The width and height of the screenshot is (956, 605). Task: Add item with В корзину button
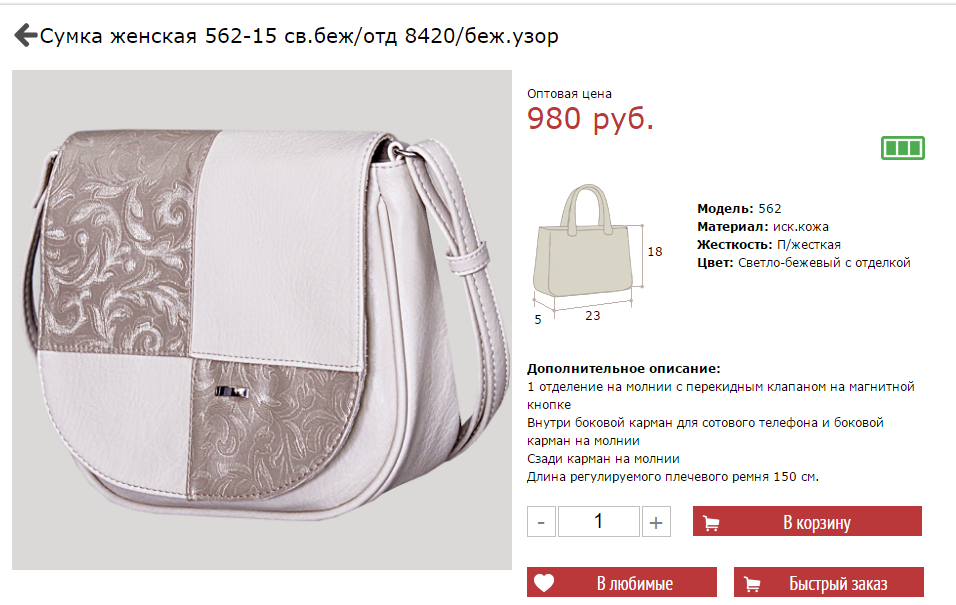pyautogui.click(x=807, y=521)
